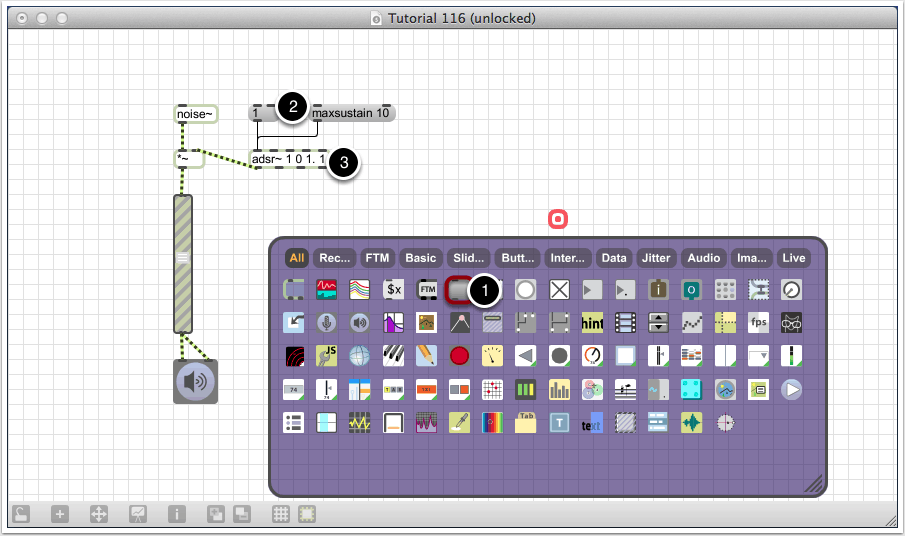Toggle patcher lock icon in bottom toolbar
This screenshot has width=905, height=536.
click(x=21, y=514)
